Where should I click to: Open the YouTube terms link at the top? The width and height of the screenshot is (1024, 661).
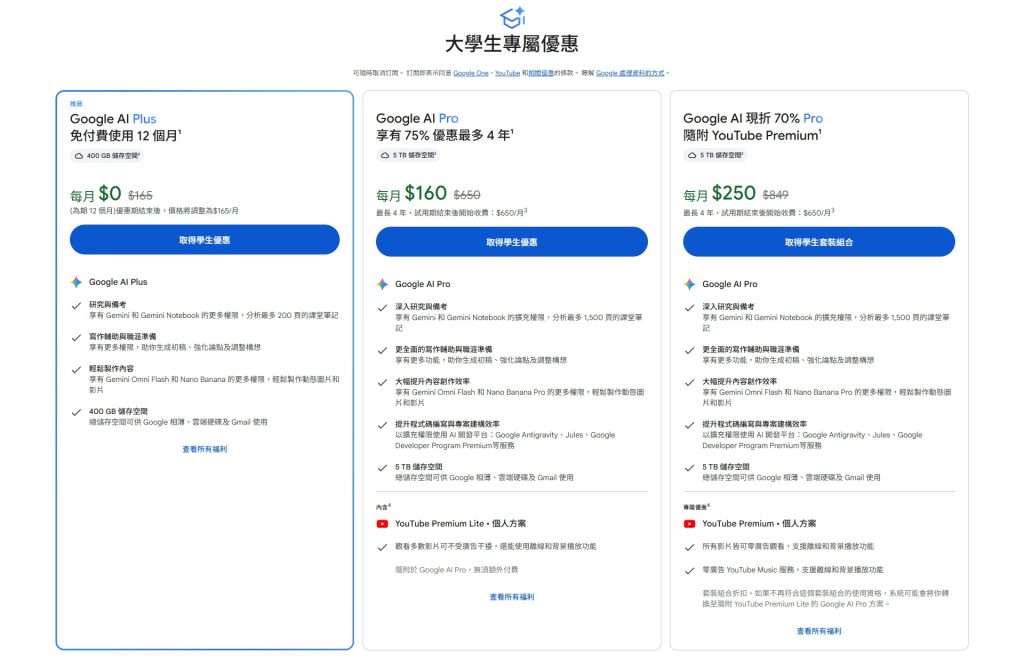tap(507, 73)
